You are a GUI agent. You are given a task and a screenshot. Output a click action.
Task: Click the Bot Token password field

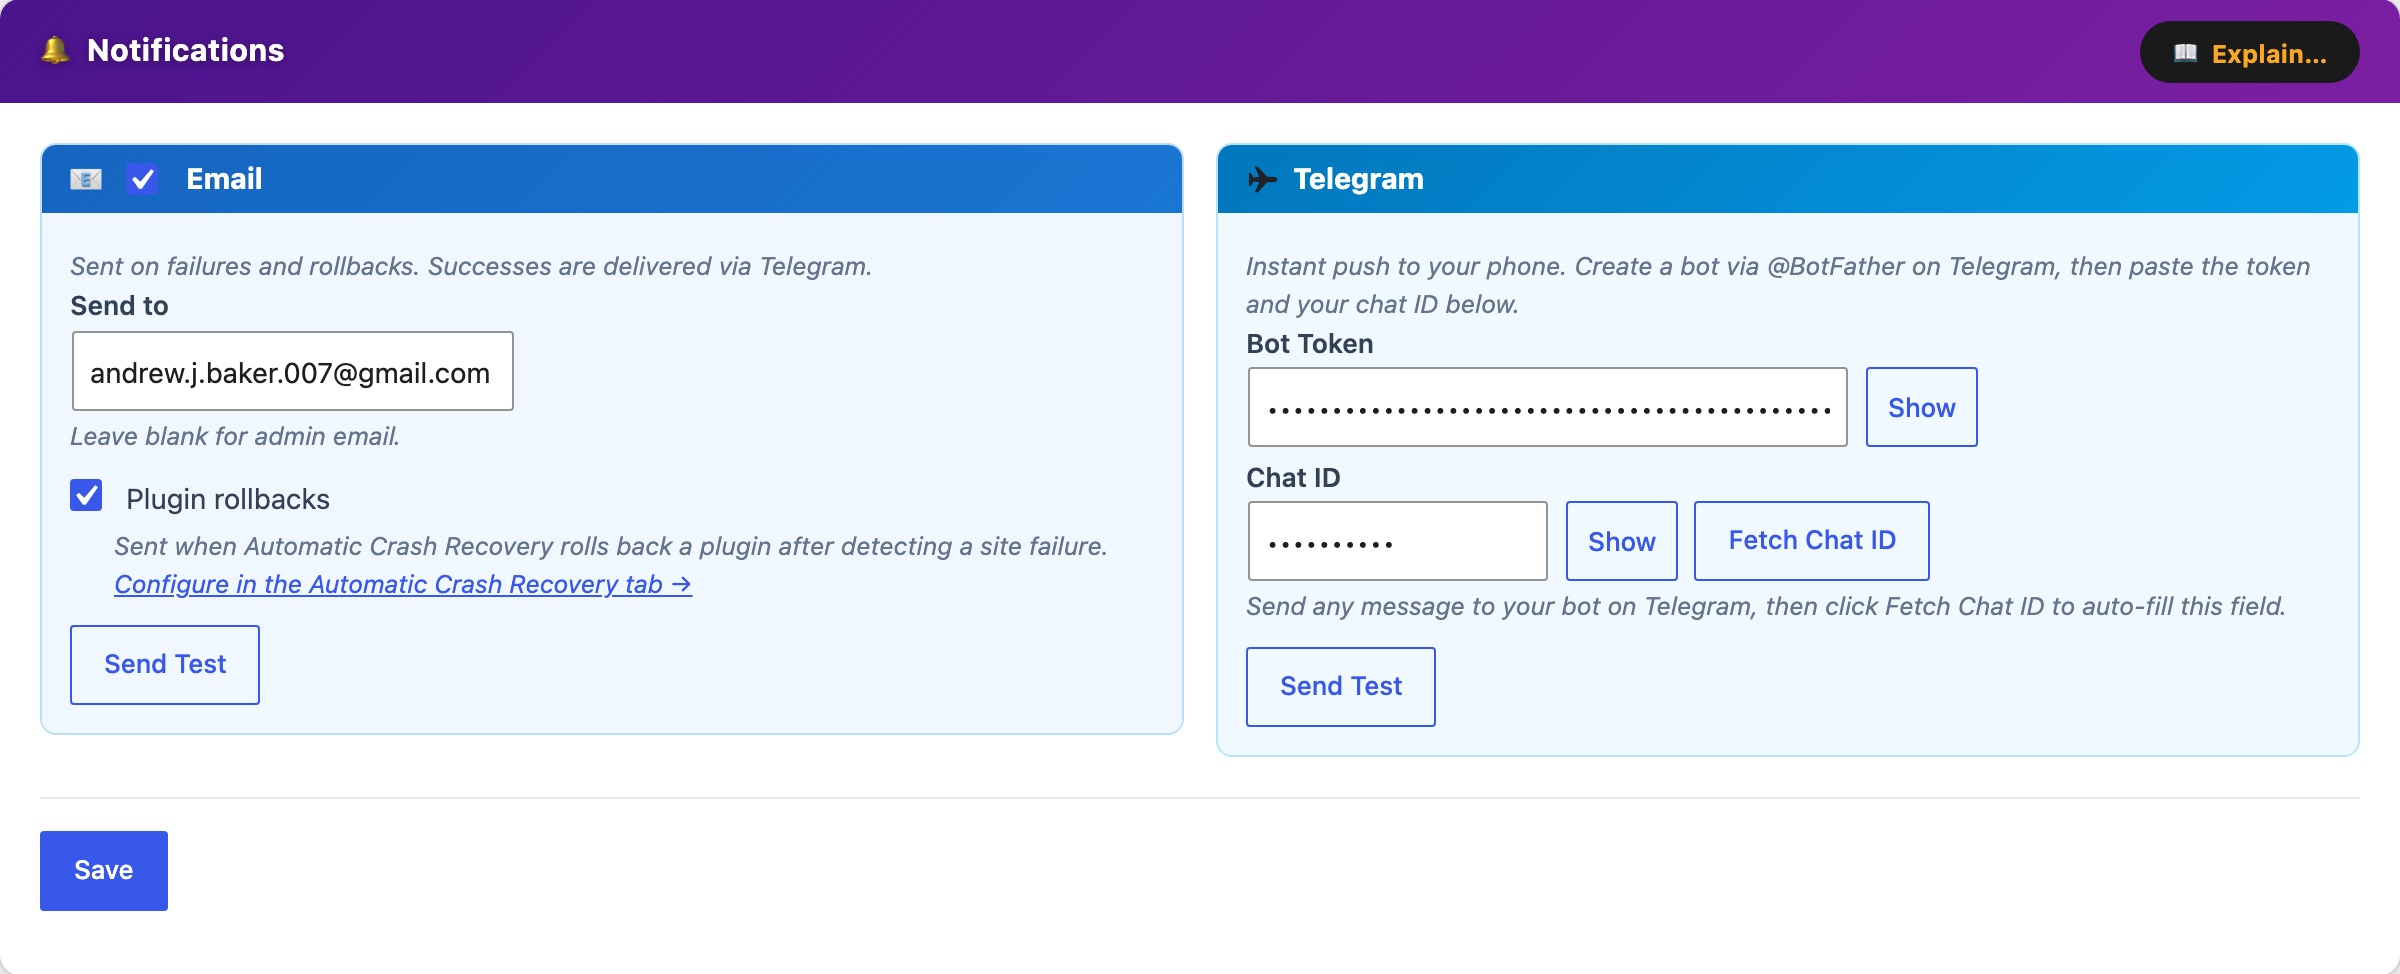coord(1547,407)
